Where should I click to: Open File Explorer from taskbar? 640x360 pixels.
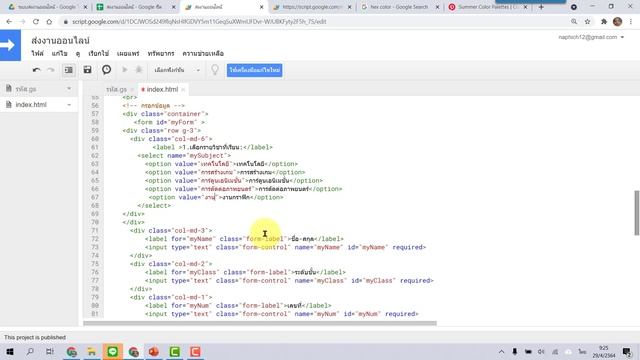[92, 351]
